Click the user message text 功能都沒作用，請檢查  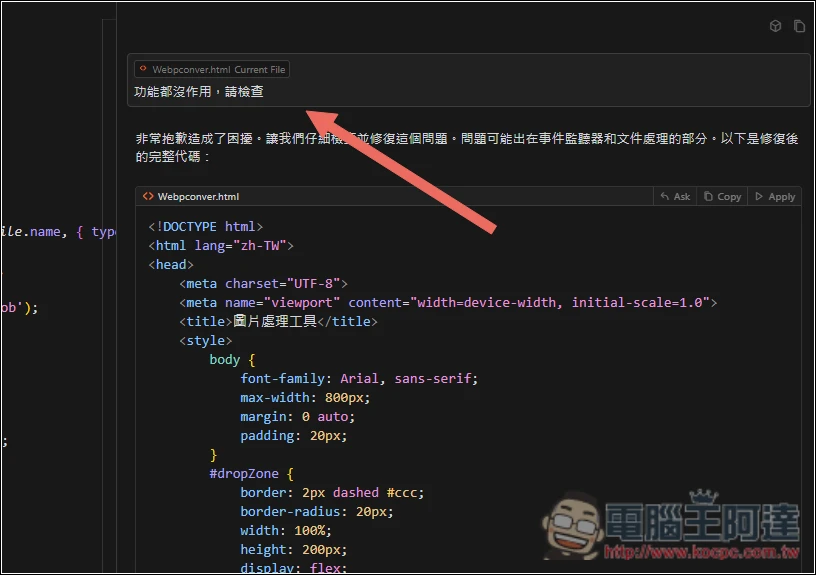pos(199,92)
